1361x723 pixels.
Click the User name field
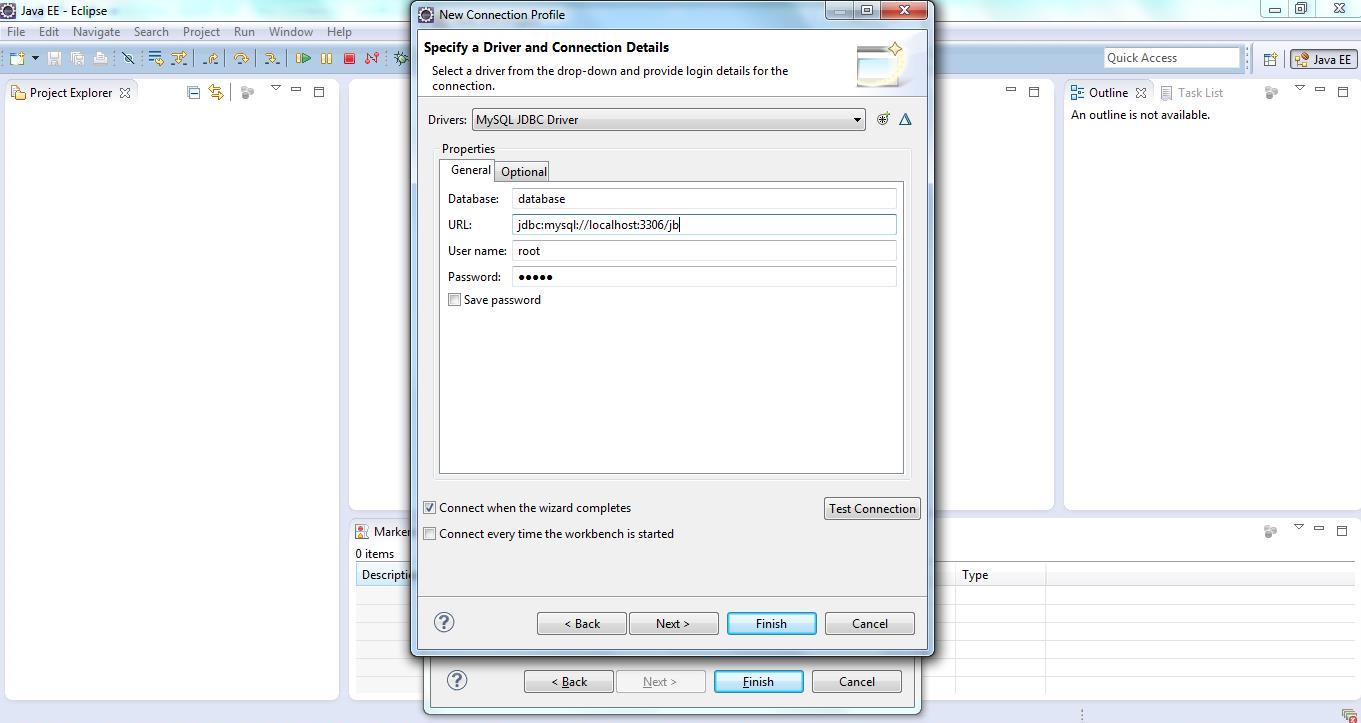[704, 251]
